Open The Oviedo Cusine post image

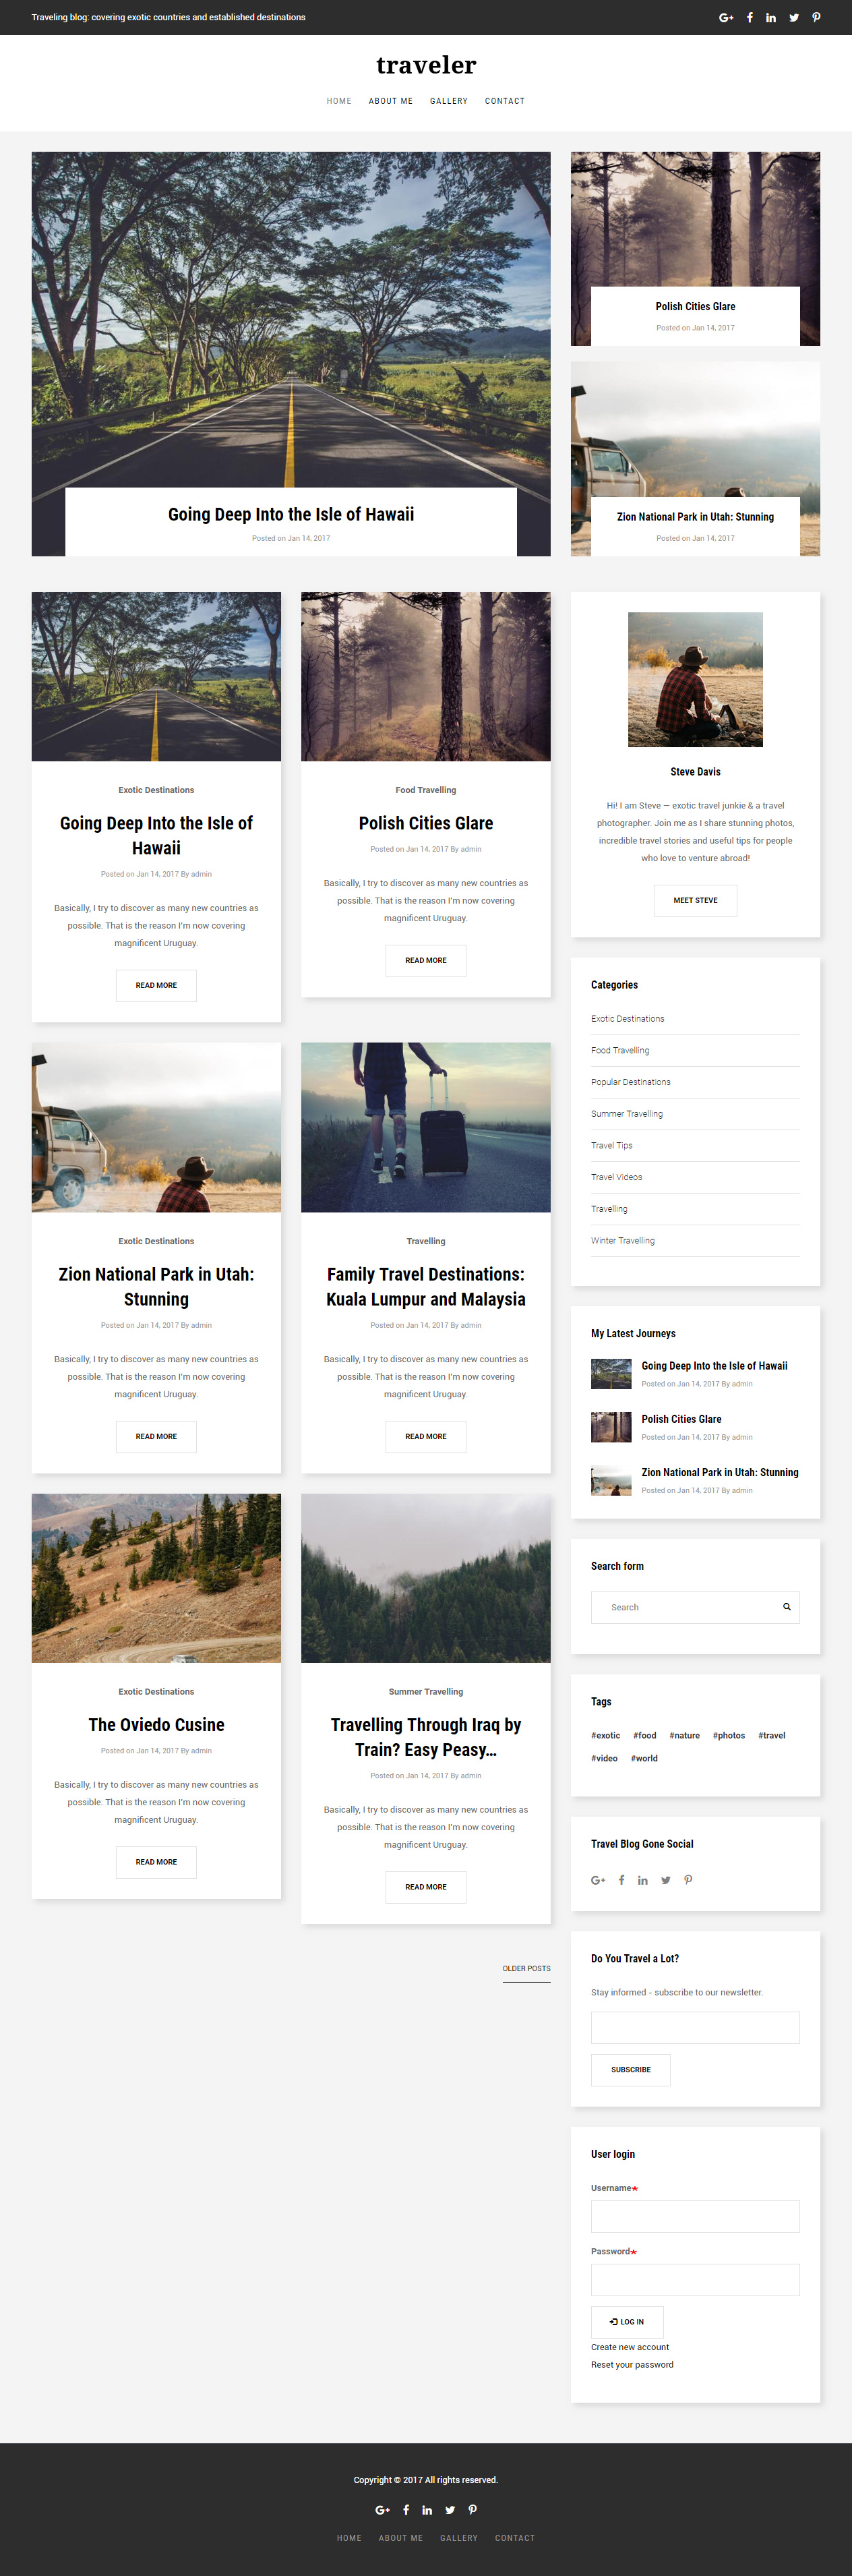coord(156,1578)
